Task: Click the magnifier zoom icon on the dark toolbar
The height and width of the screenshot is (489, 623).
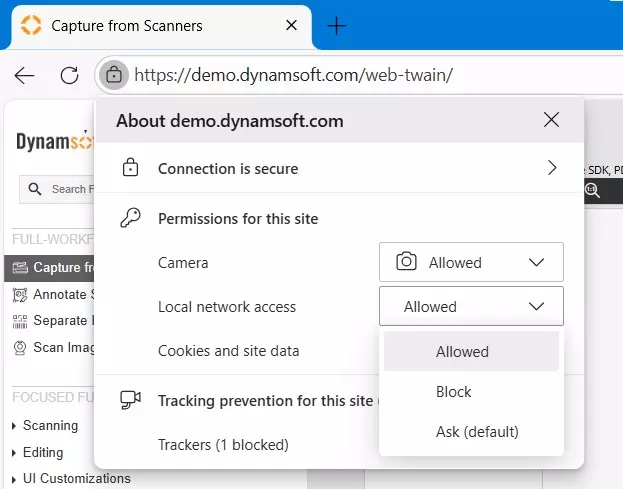Action: tap(592, 190)
